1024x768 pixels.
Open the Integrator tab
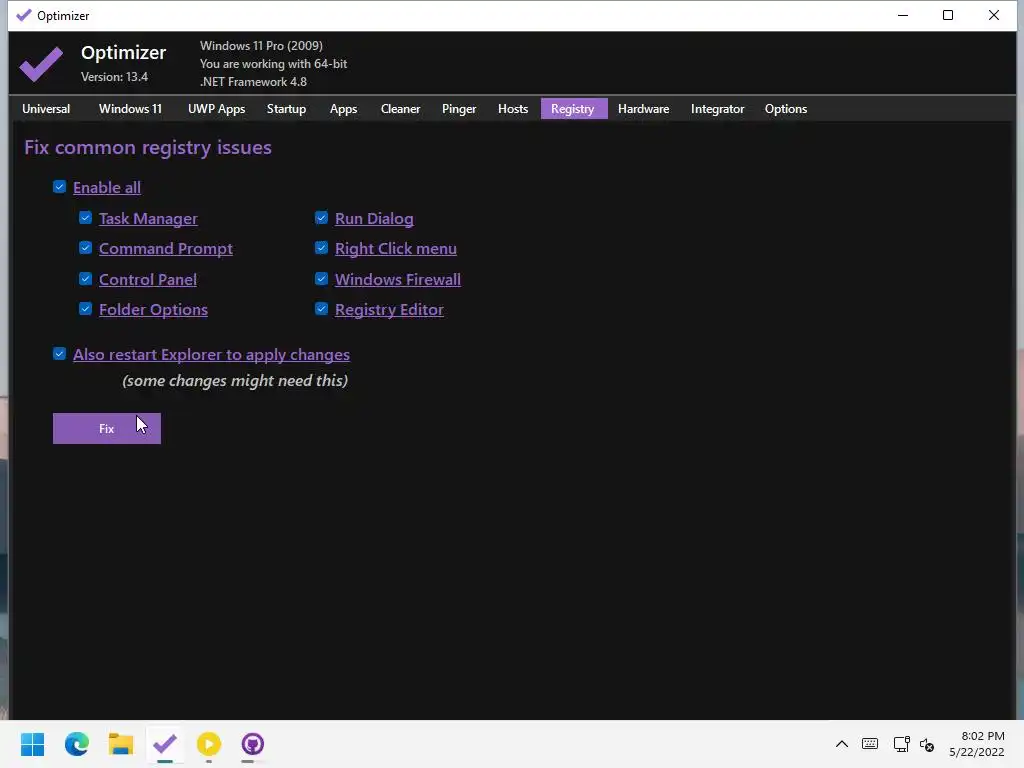(x=718, y=109)
